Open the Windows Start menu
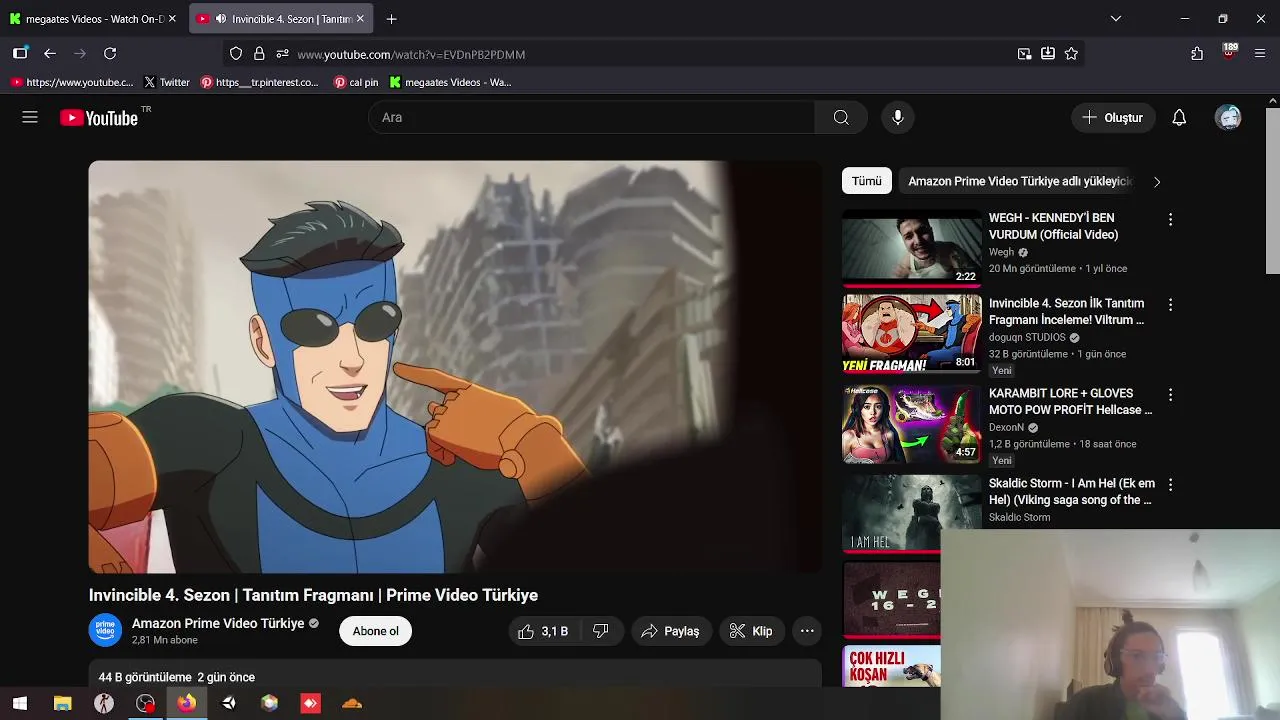The width and height of the screenshot is (1280, 720). (20, 703)
